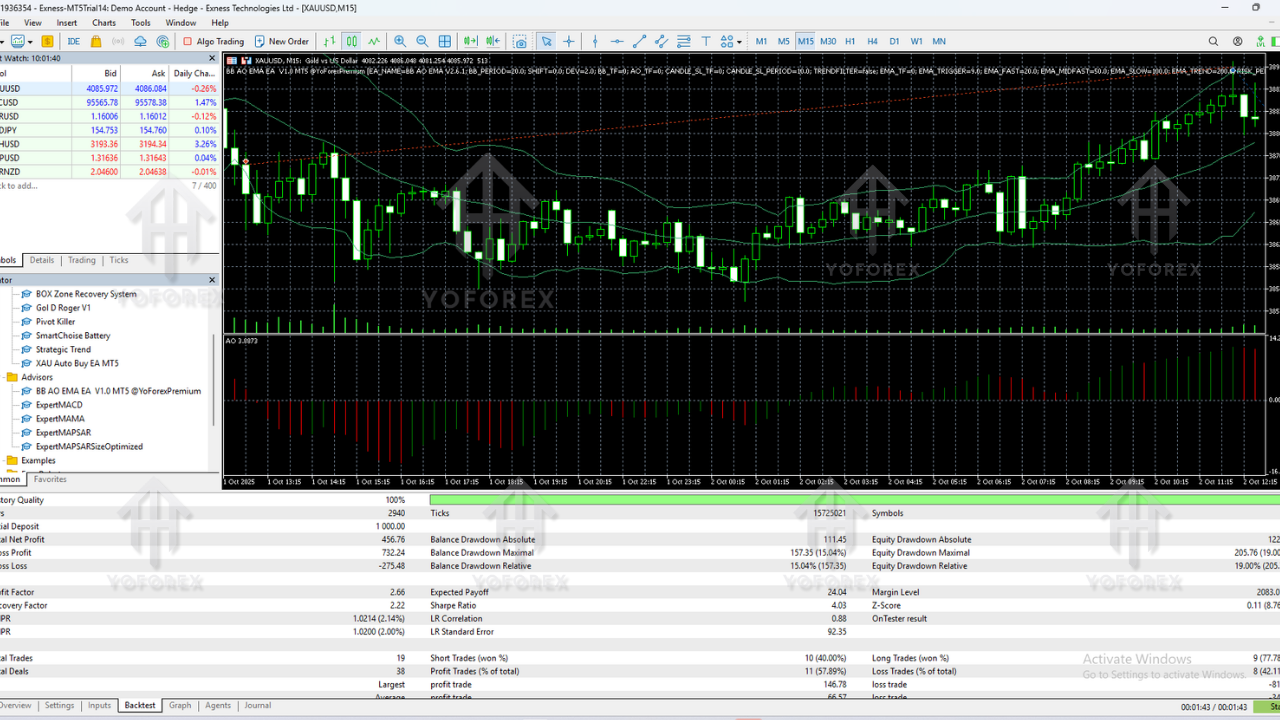Toggle Algo Trading on
The width and height of the screenshot is (1280, 720).
coord(211,41)
